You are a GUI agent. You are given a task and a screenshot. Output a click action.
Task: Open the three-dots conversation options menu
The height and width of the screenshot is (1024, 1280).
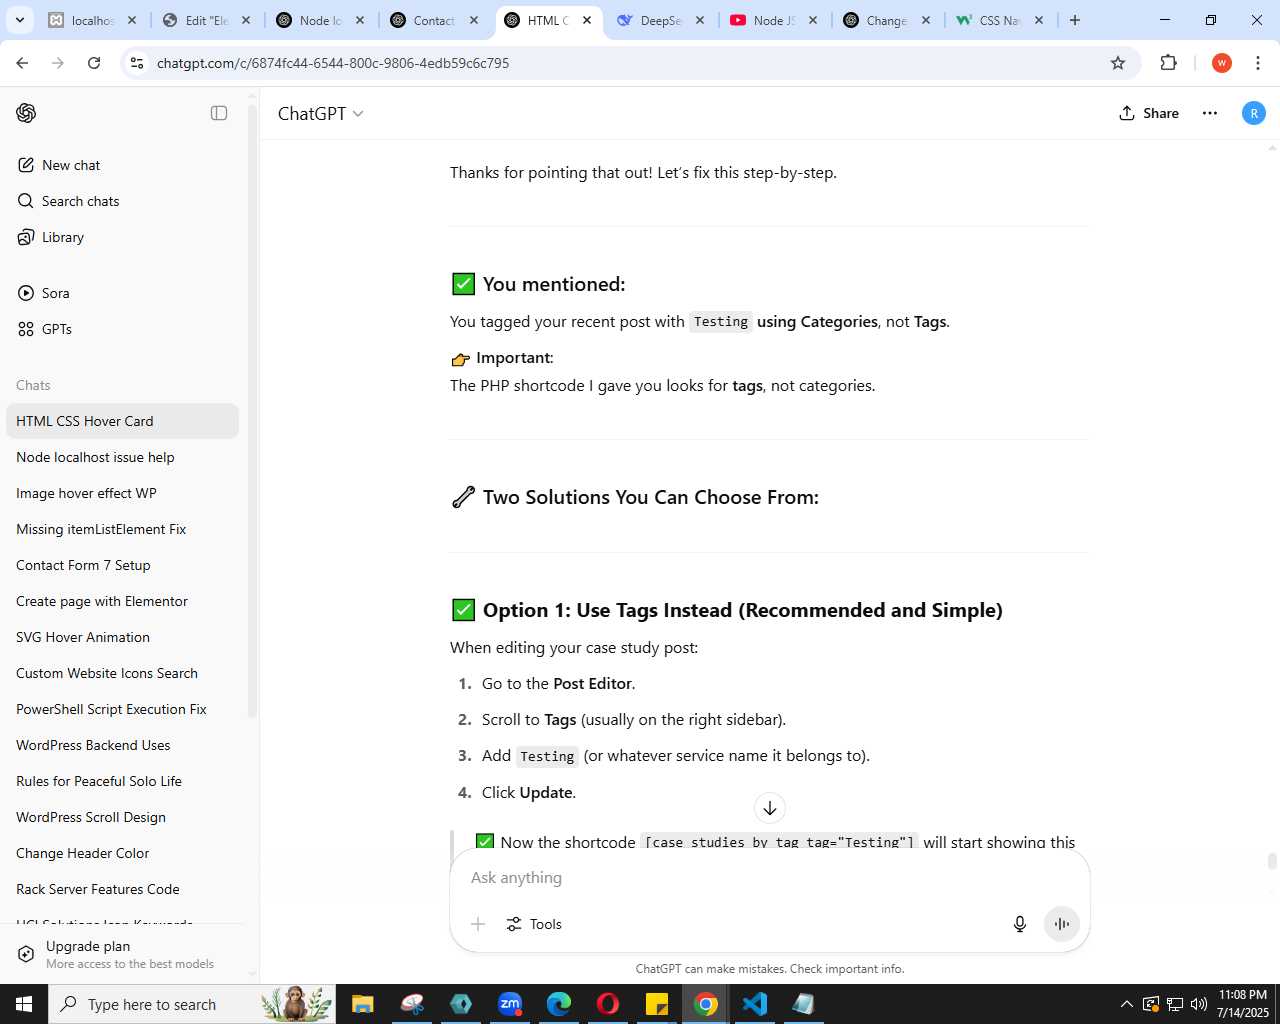(1210, 113)
